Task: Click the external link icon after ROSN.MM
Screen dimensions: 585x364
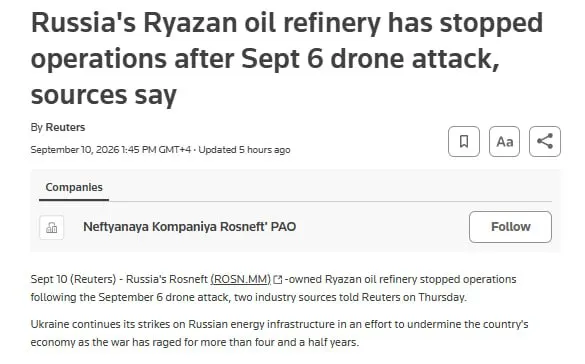Action: pyautogui.click(x=278, y=279)
